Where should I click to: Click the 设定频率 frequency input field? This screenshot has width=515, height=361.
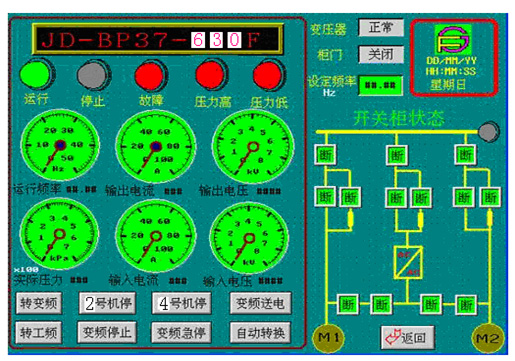[380, 86]
